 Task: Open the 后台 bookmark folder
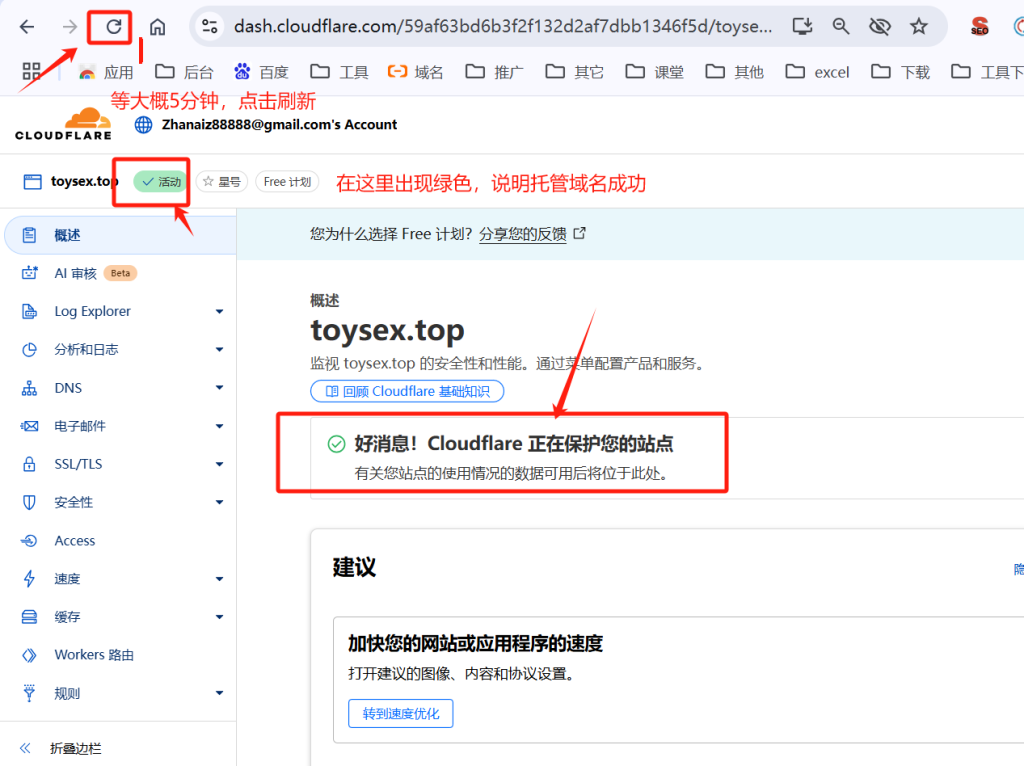[184, 72]
